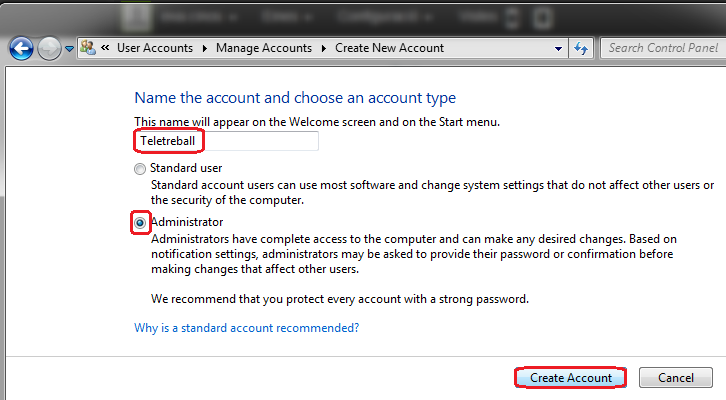Expand arrow after User Accounts breadcrumb

[x=205, y=48]
